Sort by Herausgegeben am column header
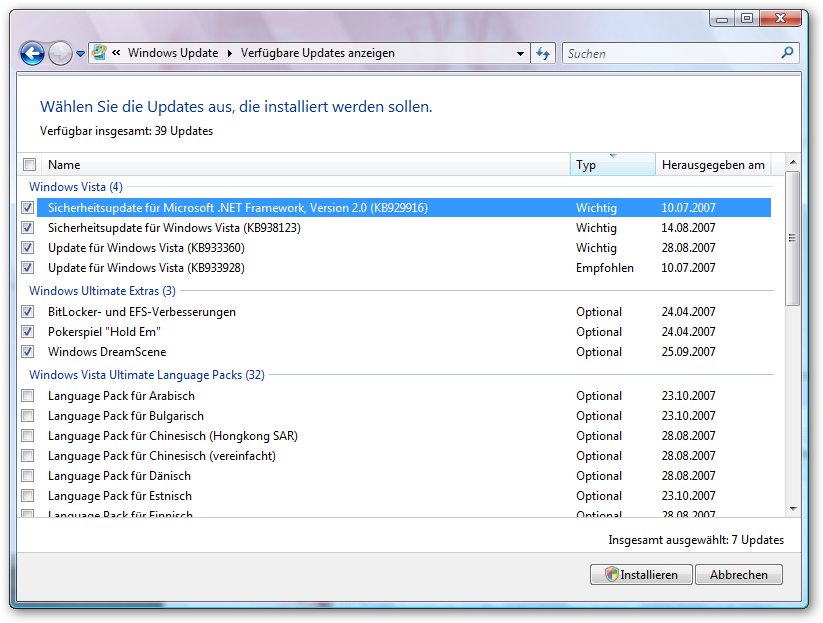This screenshot has width=823, height=623. (713, 165)
